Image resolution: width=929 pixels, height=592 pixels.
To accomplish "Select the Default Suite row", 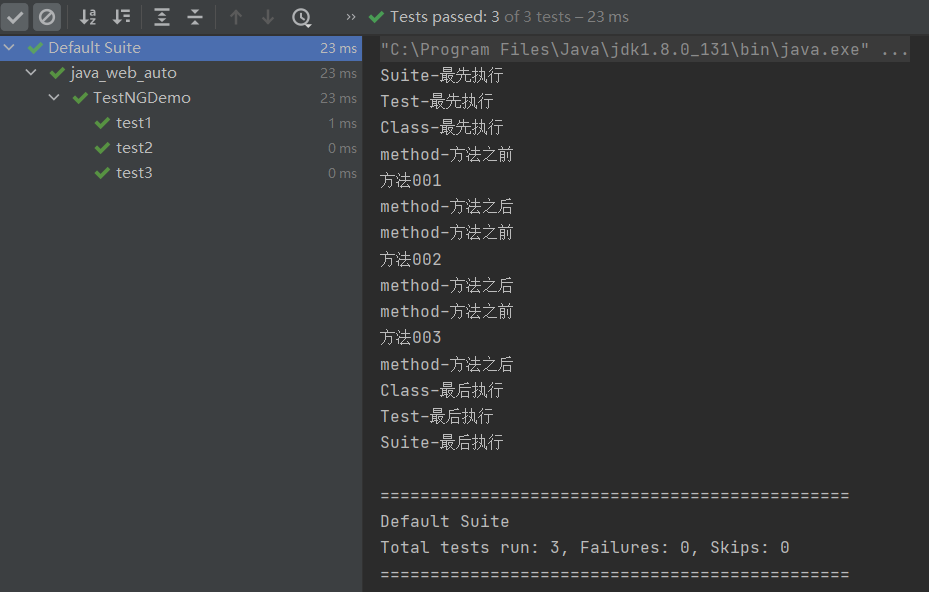I will (x=181, y=48).
